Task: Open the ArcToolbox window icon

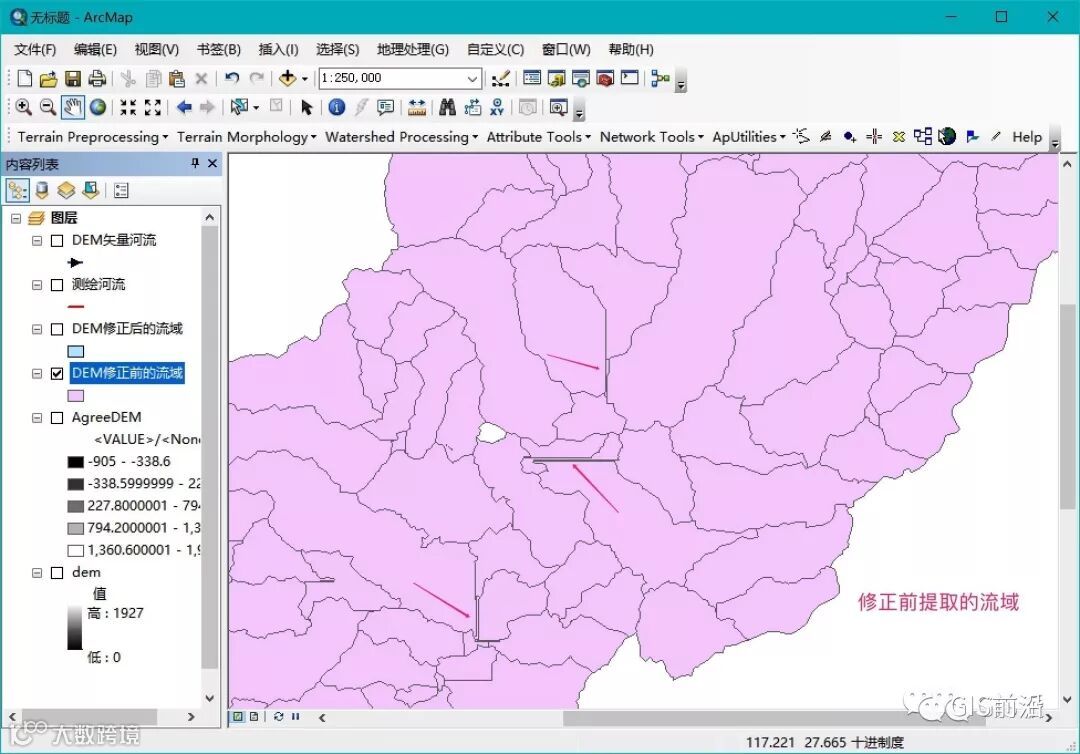Action: click(x=605, y=78)
